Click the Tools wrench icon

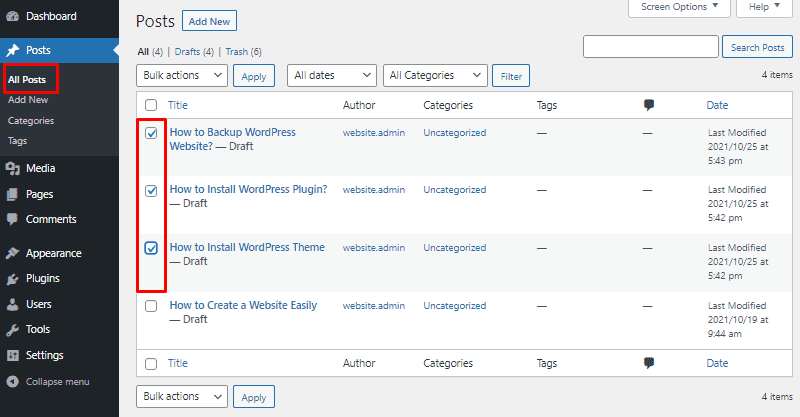pos(12,330)
